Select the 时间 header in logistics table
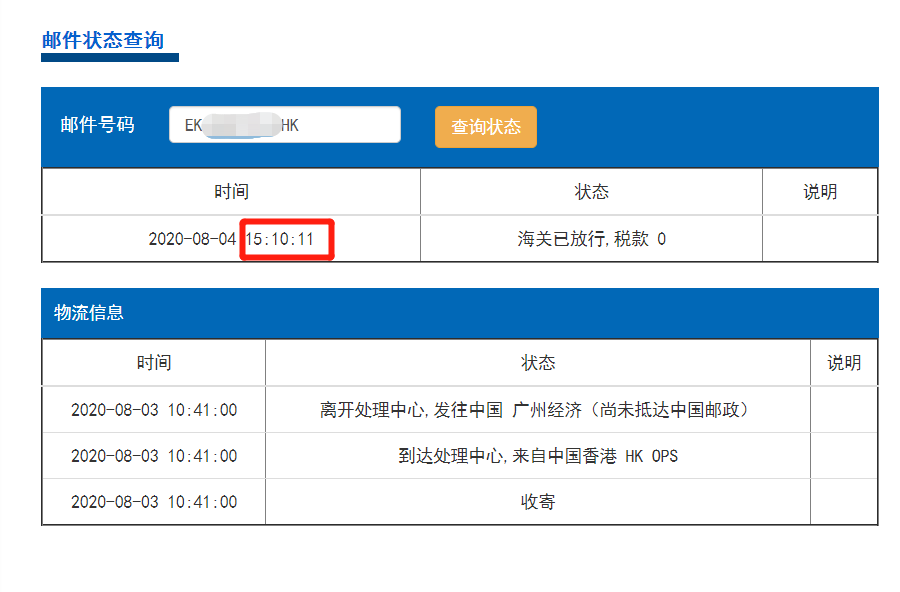The image size is (900, 592). pyautogui.click(x=152, y=363)
